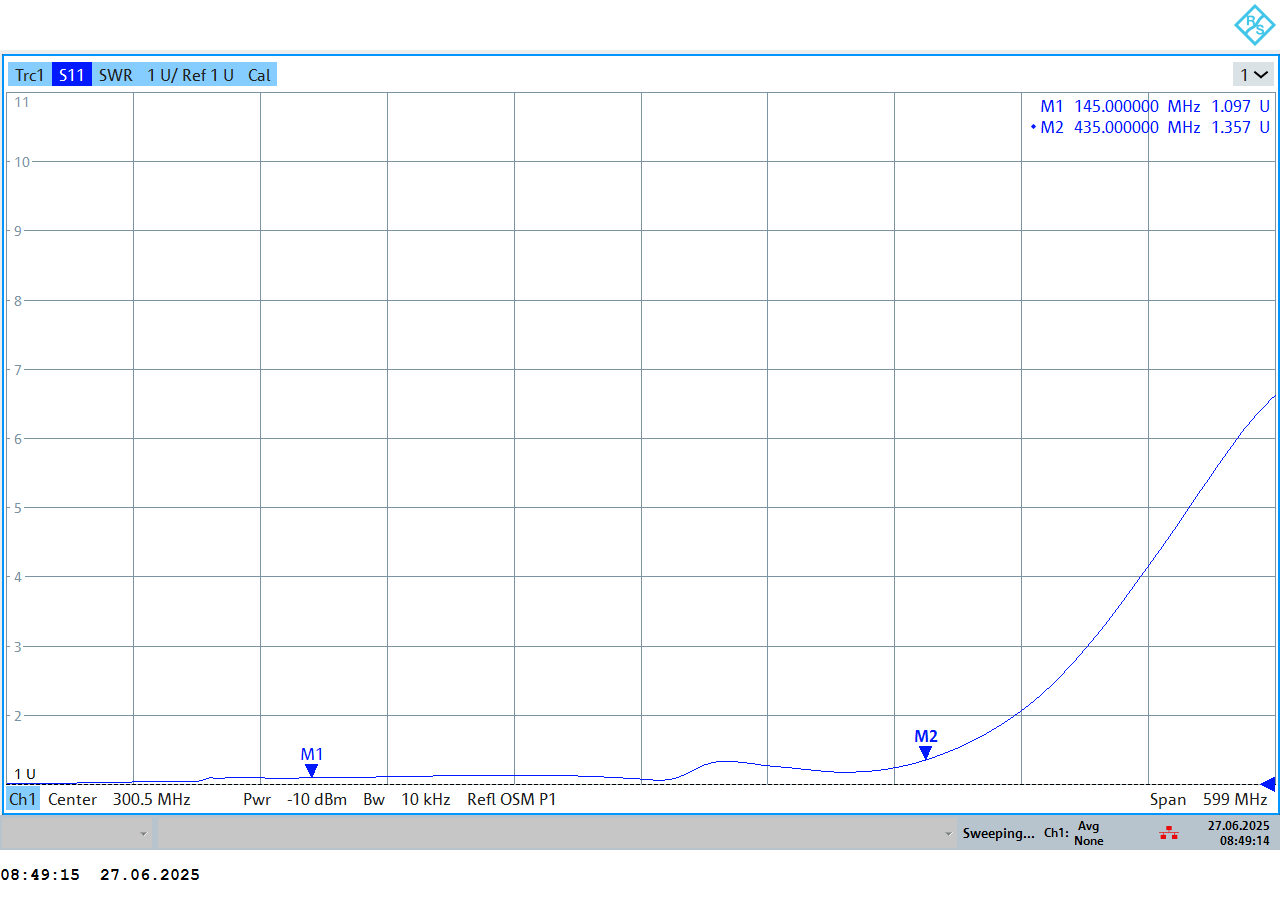Click the M2 435 MHz marker readout line
The width and height of the screenshot is (1280, 900).
click(1154, 127)
